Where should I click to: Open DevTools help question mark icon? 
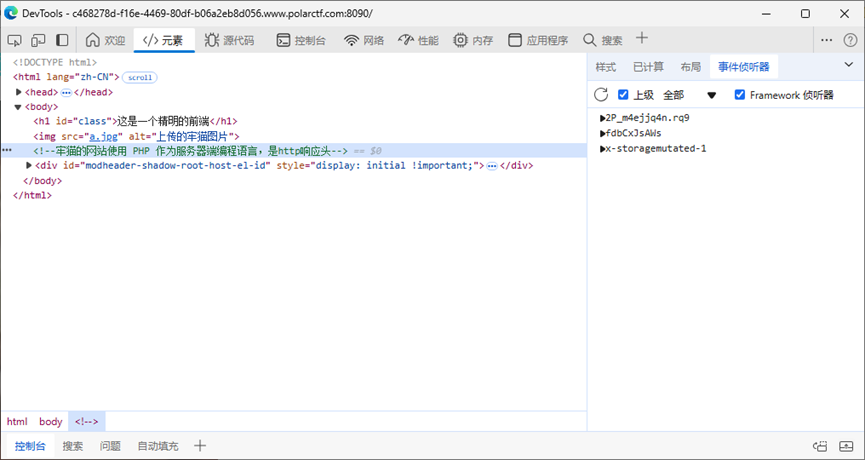pos(850,40)
